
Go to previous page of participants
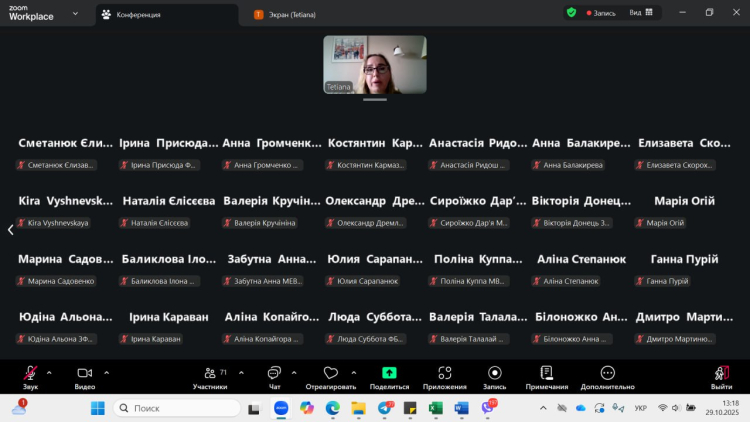coord(10,229)
